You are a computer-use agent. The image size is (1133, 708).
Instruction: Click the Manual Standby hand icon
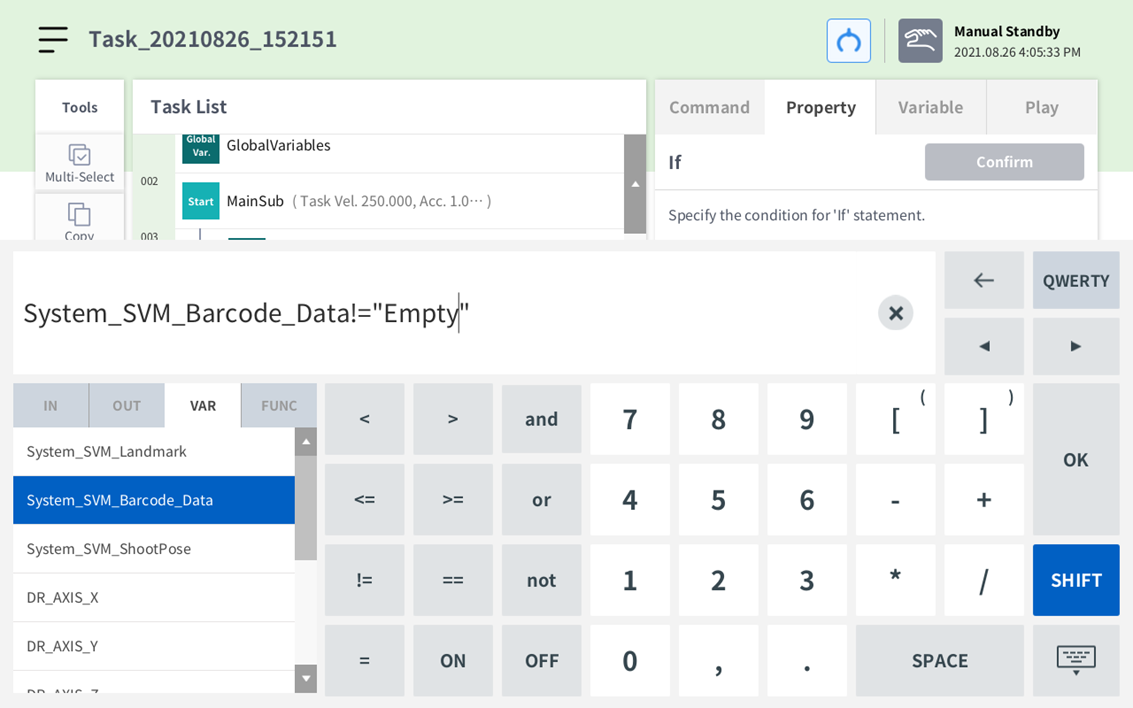[x=920, y=41]
